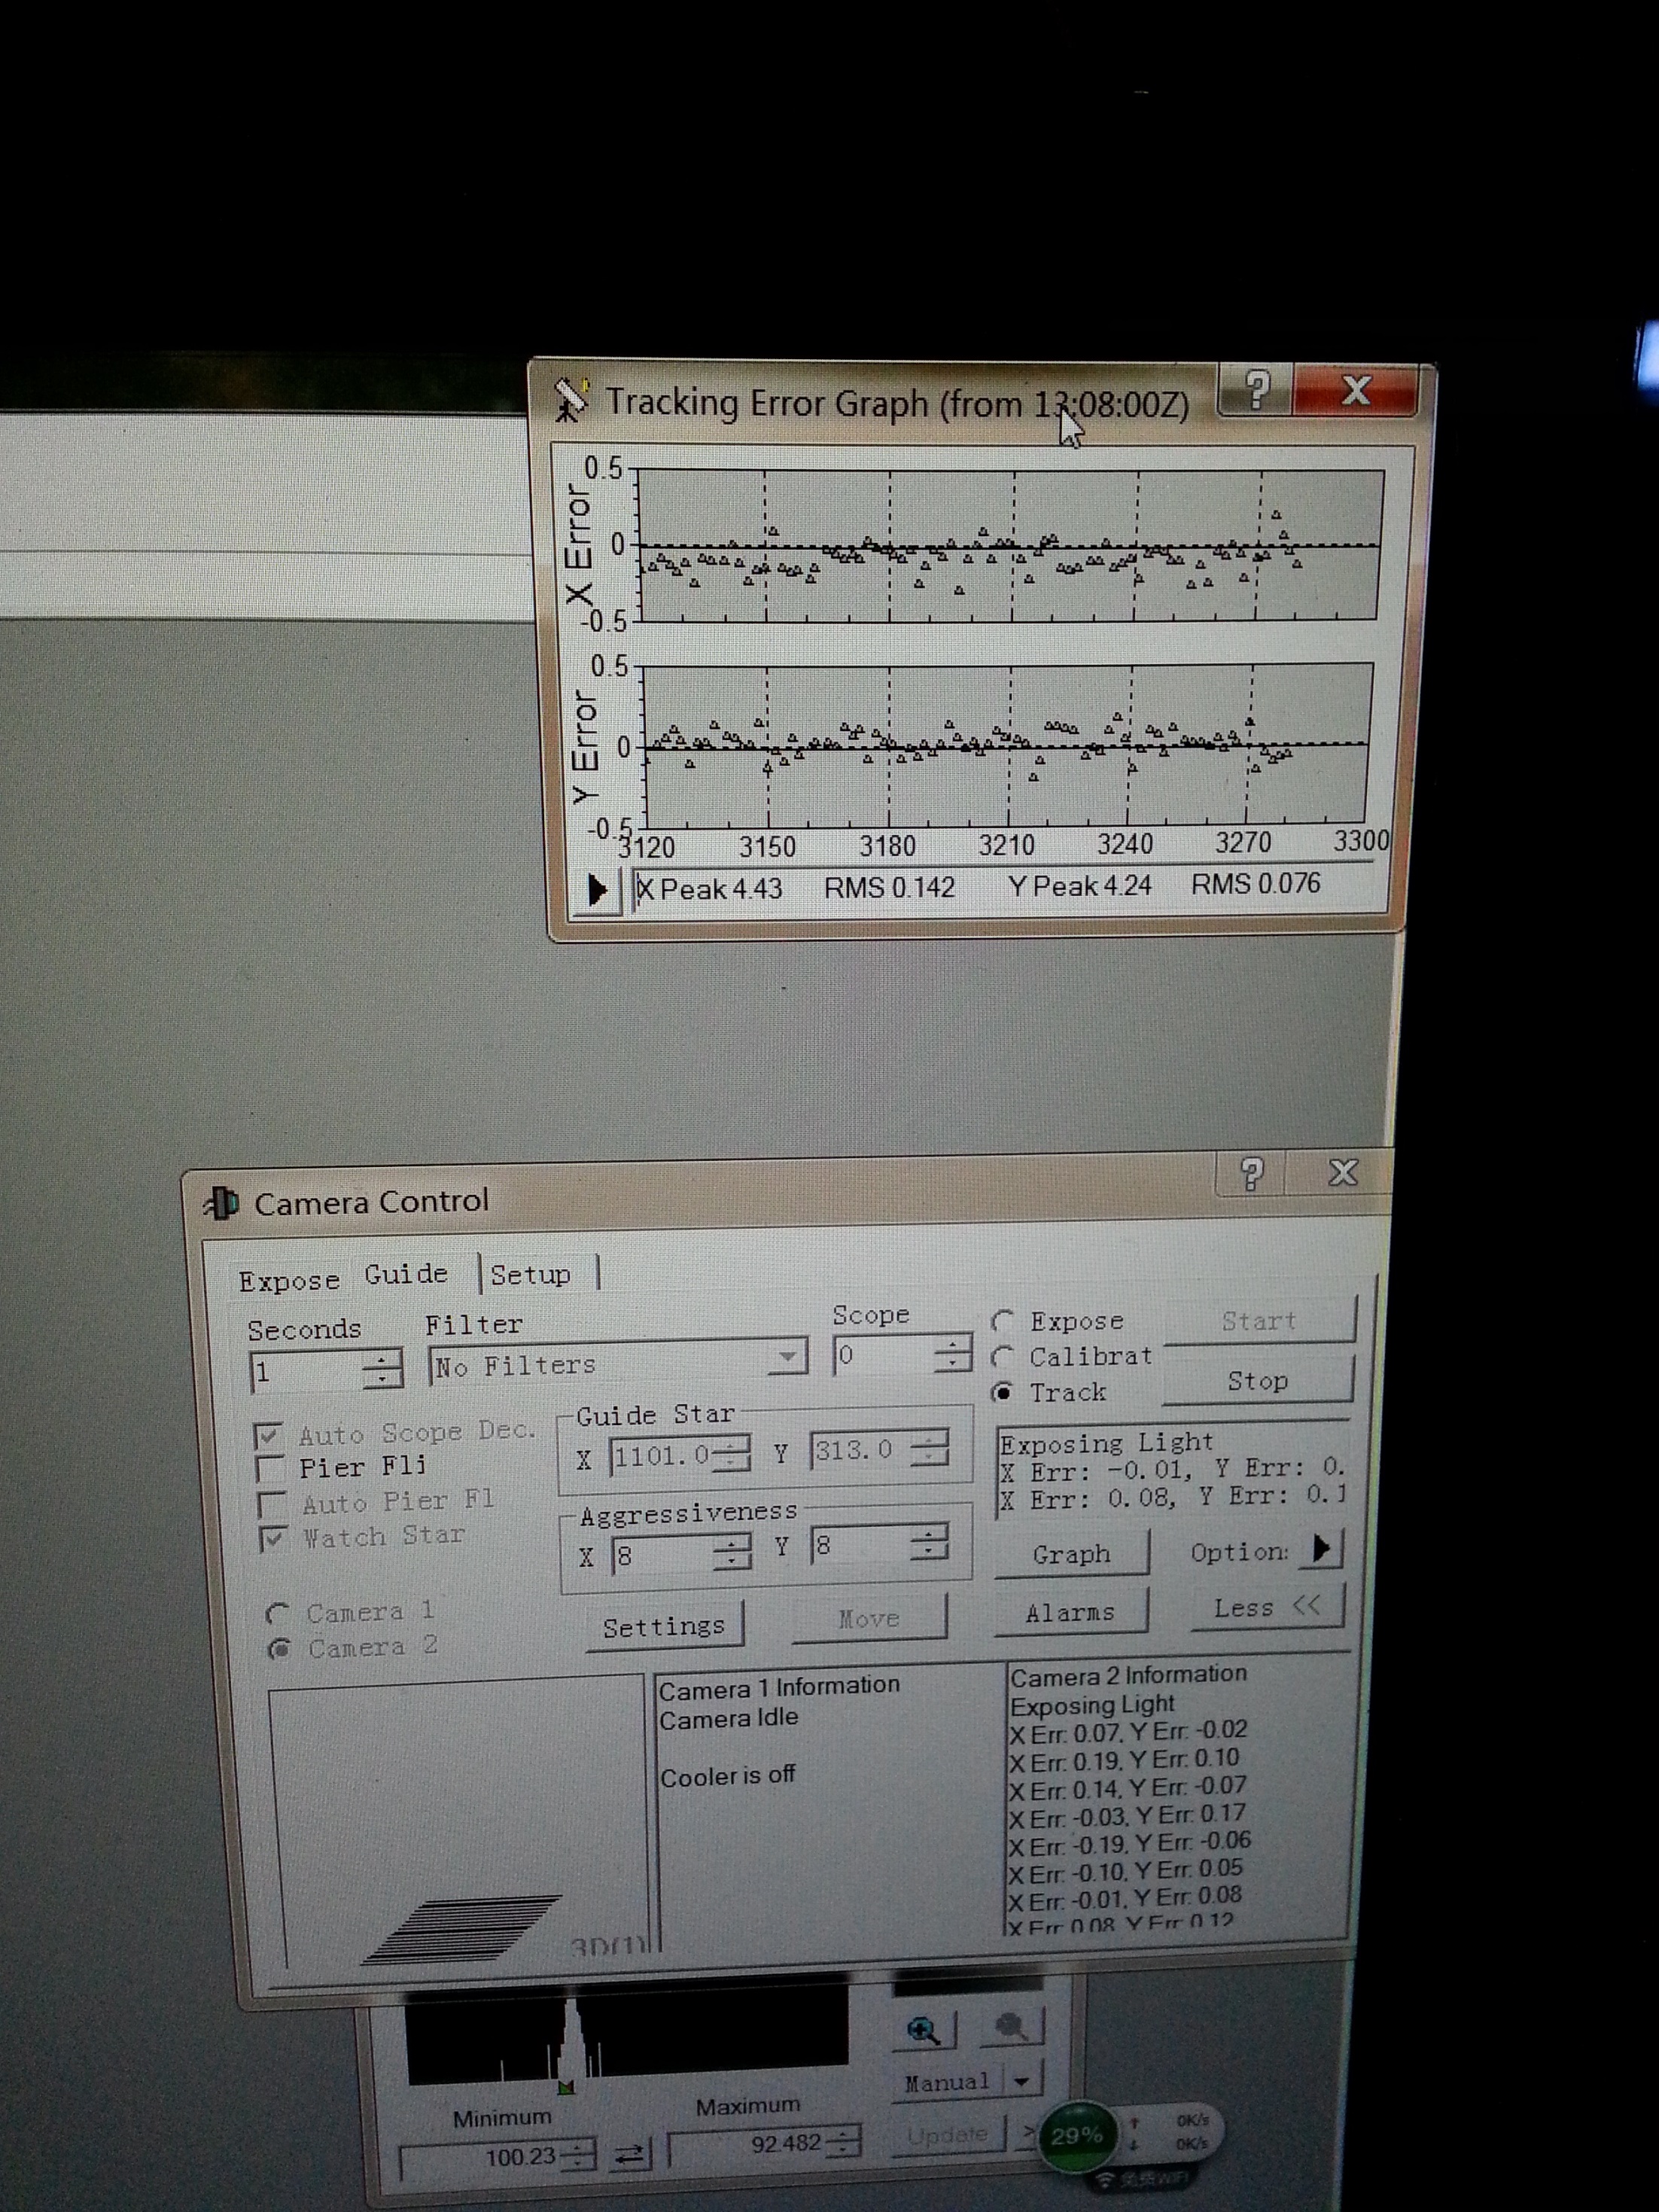This screenshot has width=1659, height=2212.
Task: Toggle the Auto Scope Dec. checkbox
Action: 269,1436
